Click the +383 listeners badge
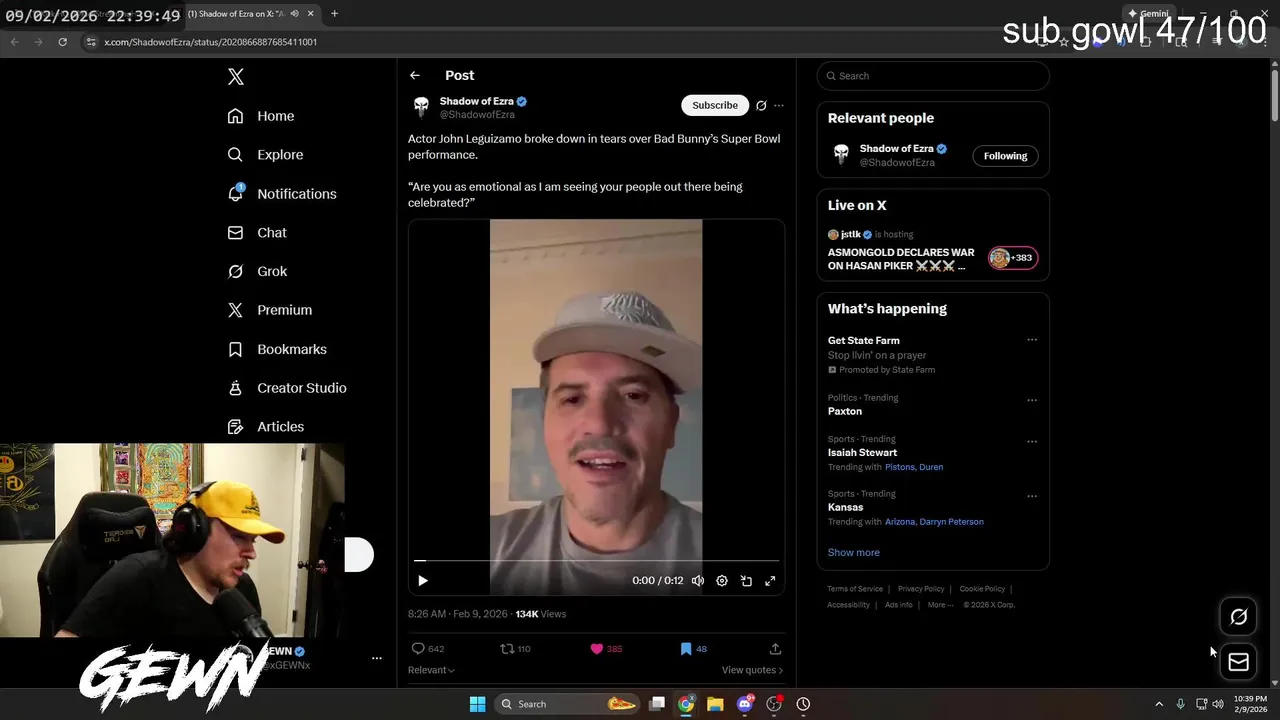 1013,258
